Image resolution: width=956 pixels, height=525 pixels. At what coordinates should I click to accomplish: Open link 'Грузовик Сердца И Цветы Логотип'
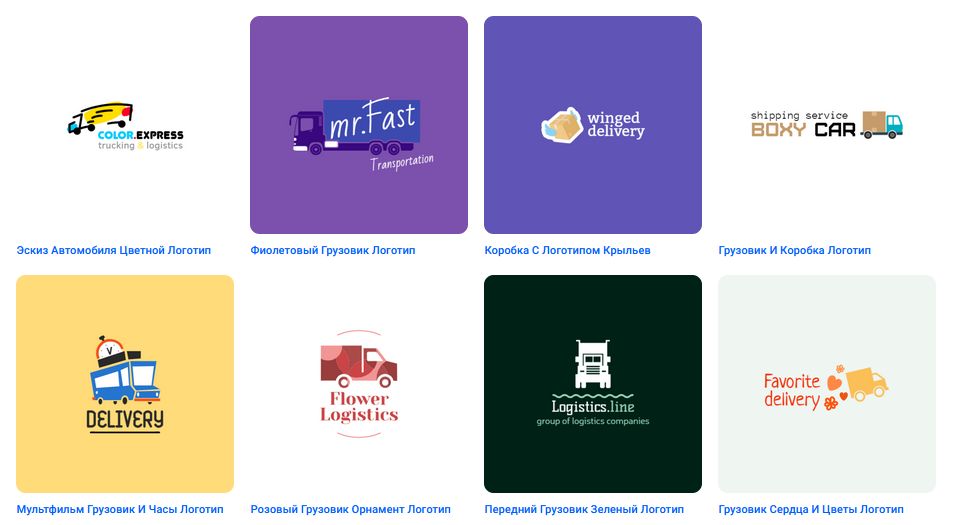(811, 510)
